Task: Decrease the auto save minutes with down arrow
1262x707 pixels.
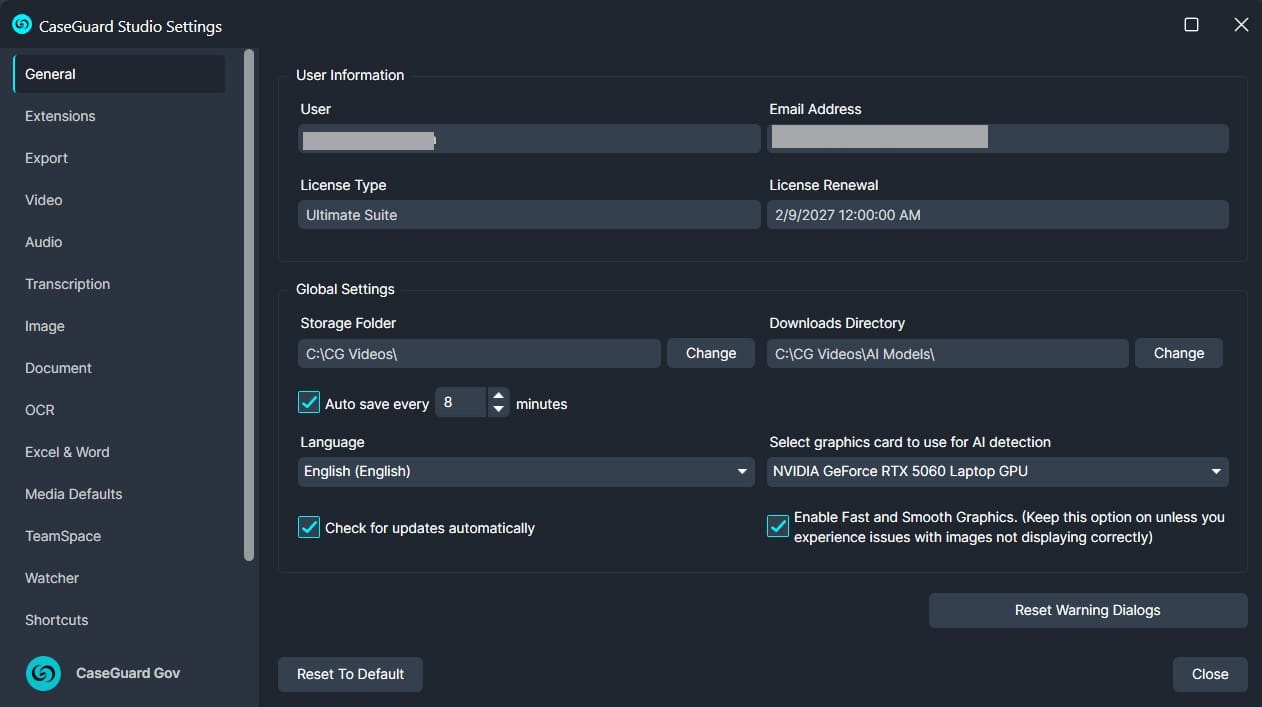Action: (x=498, y=410)
